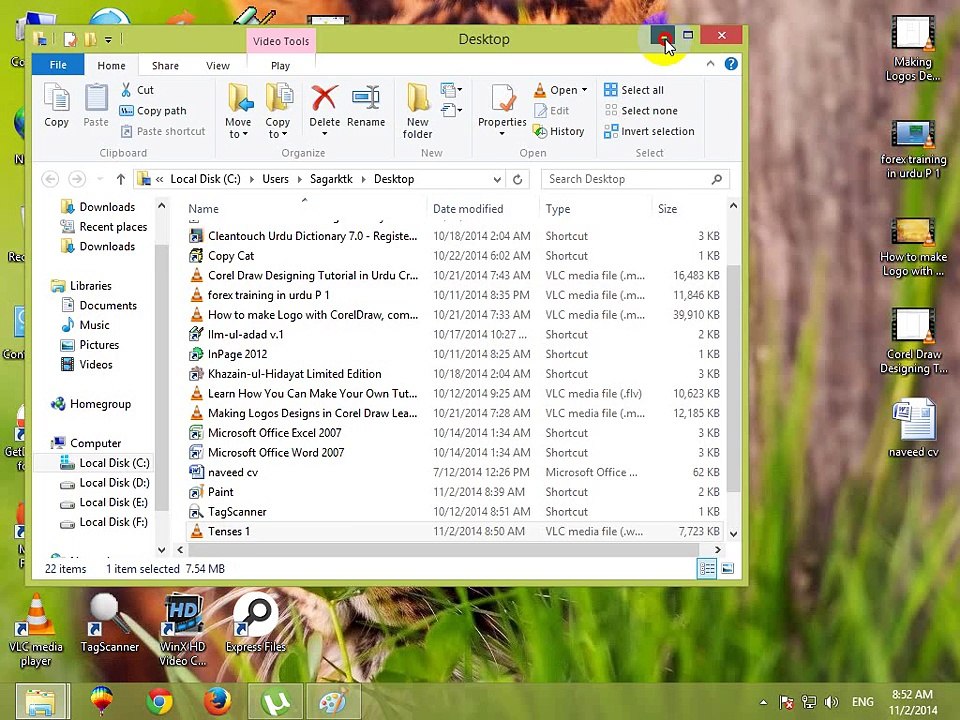Click Paste shortcut in Clipboard group
Image resolution: width=960 pixels, height=720 pixels.
163,131
